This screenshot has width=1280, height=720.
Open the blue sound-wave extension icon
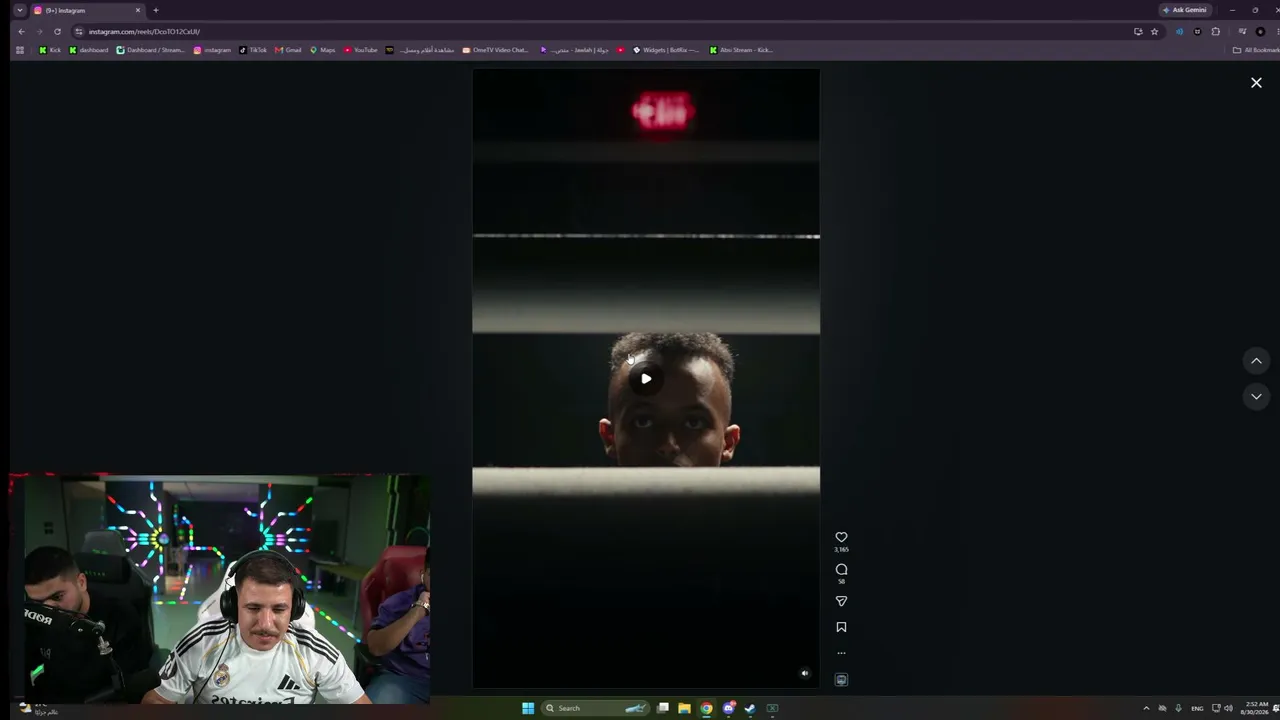pos(1179,31)
